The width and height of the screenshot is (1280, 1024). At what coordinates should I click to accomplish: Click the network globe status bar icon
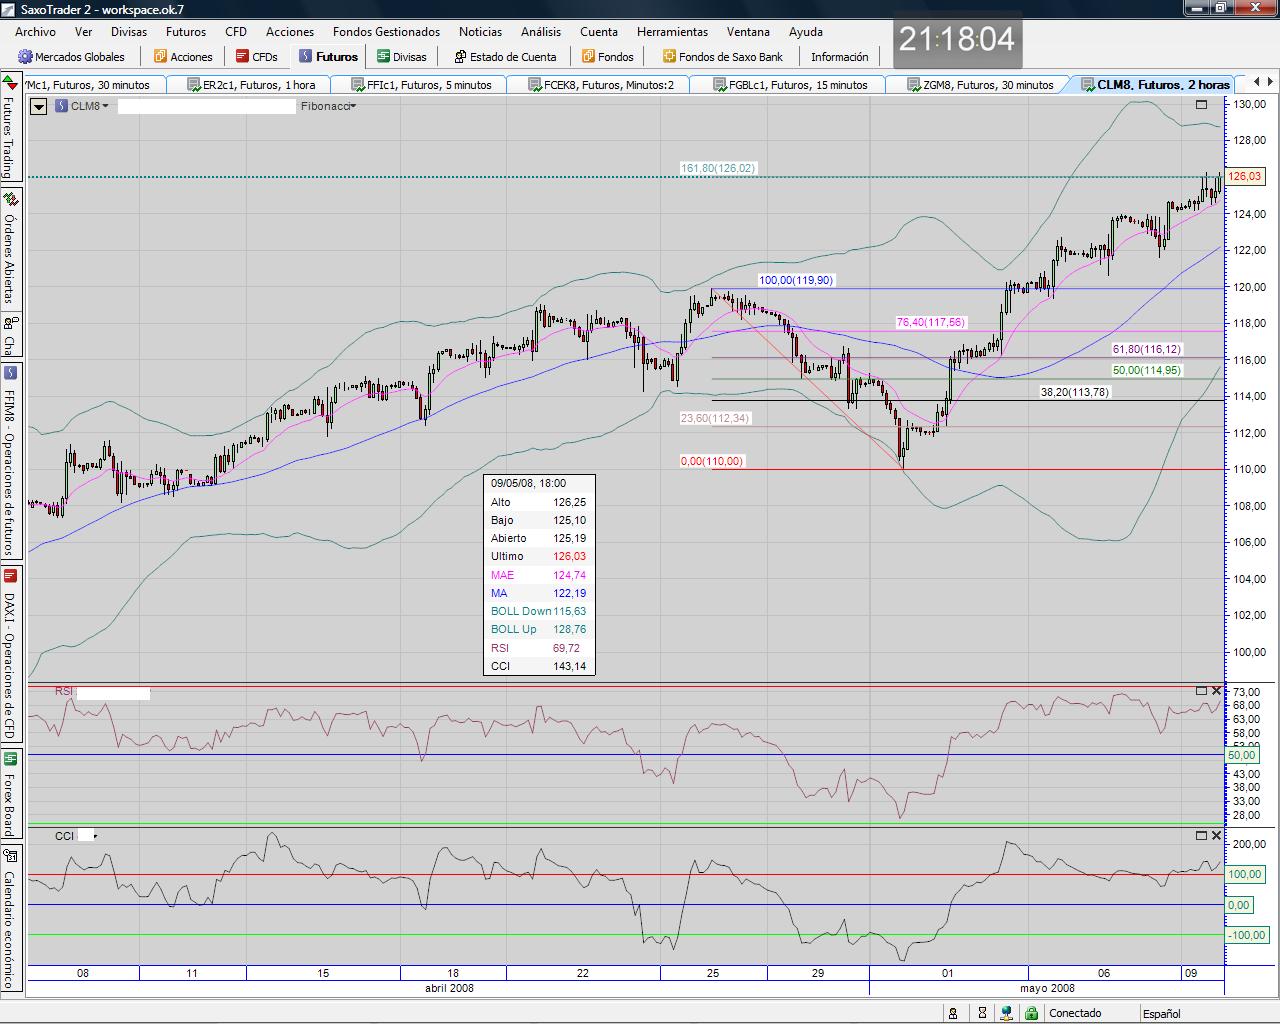click(x=1008, y=1013)
